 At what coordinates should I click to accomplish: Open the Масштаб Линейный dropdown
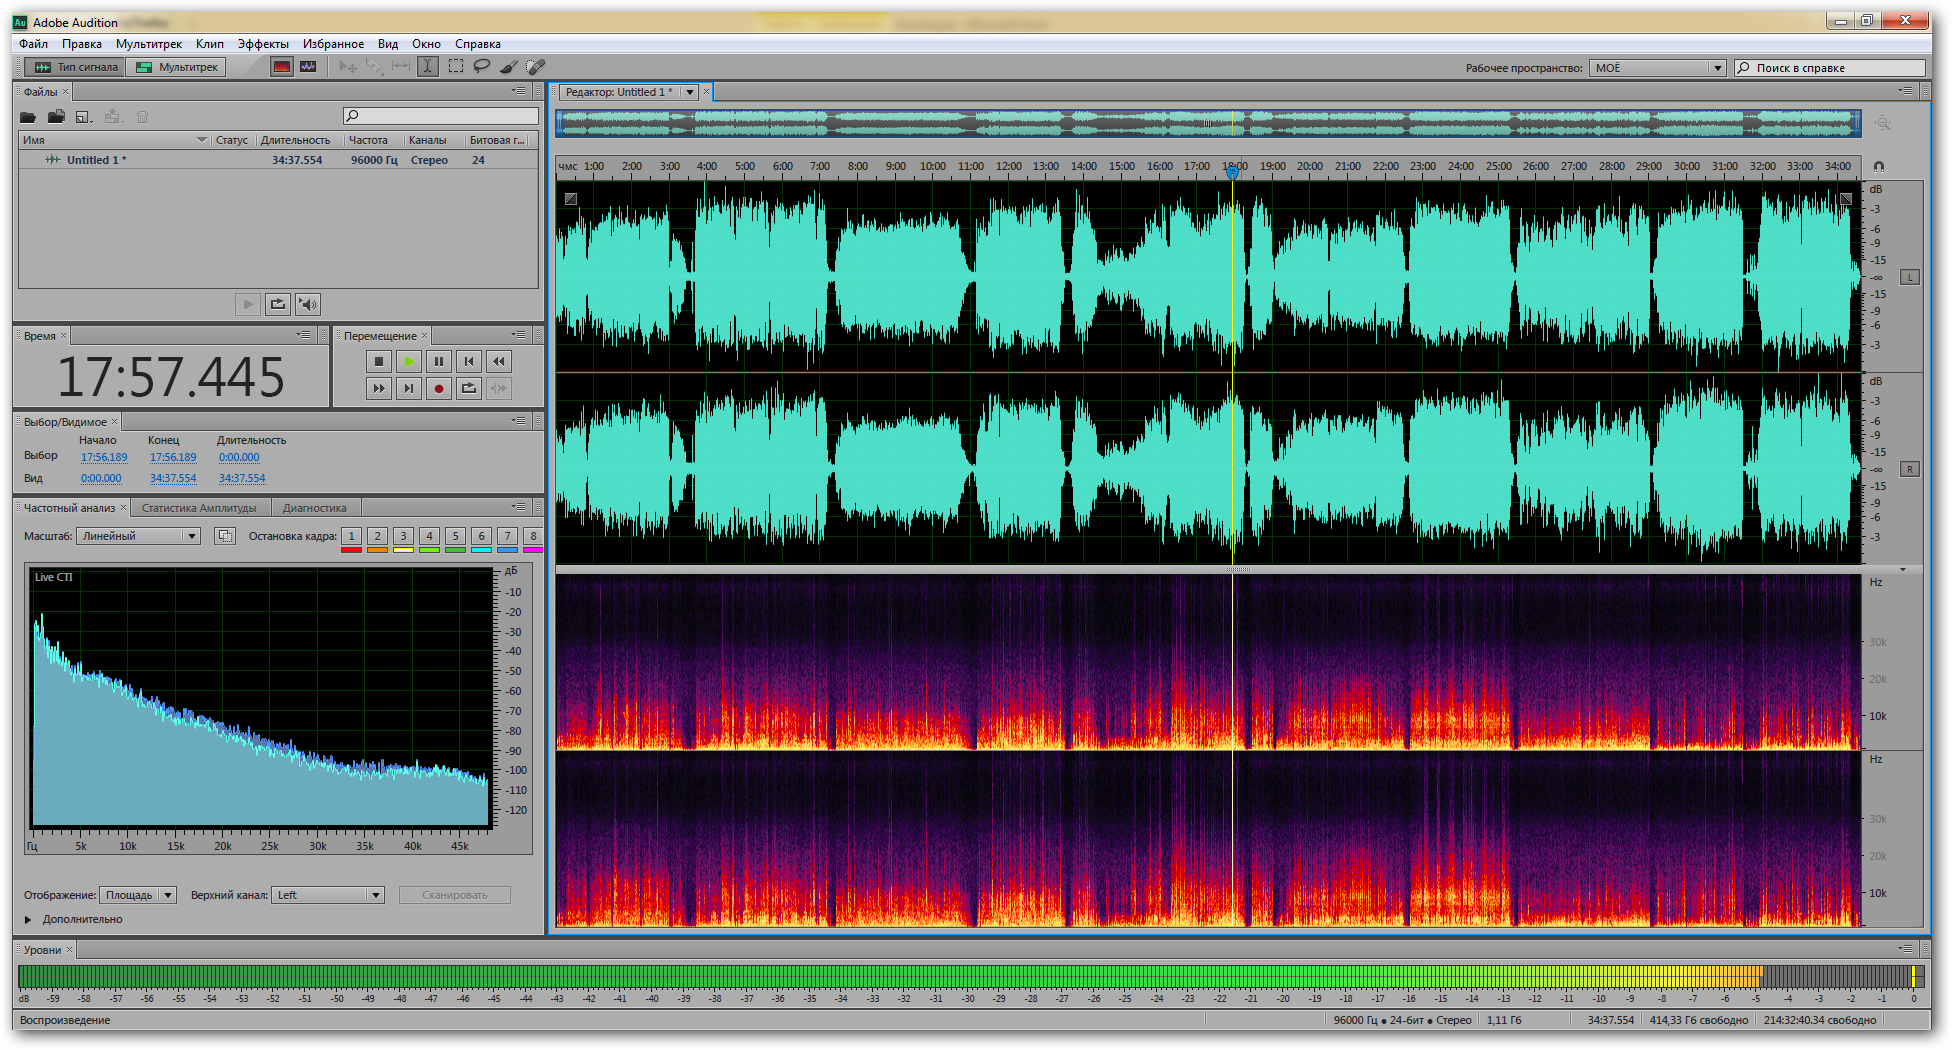pos(139,537)
